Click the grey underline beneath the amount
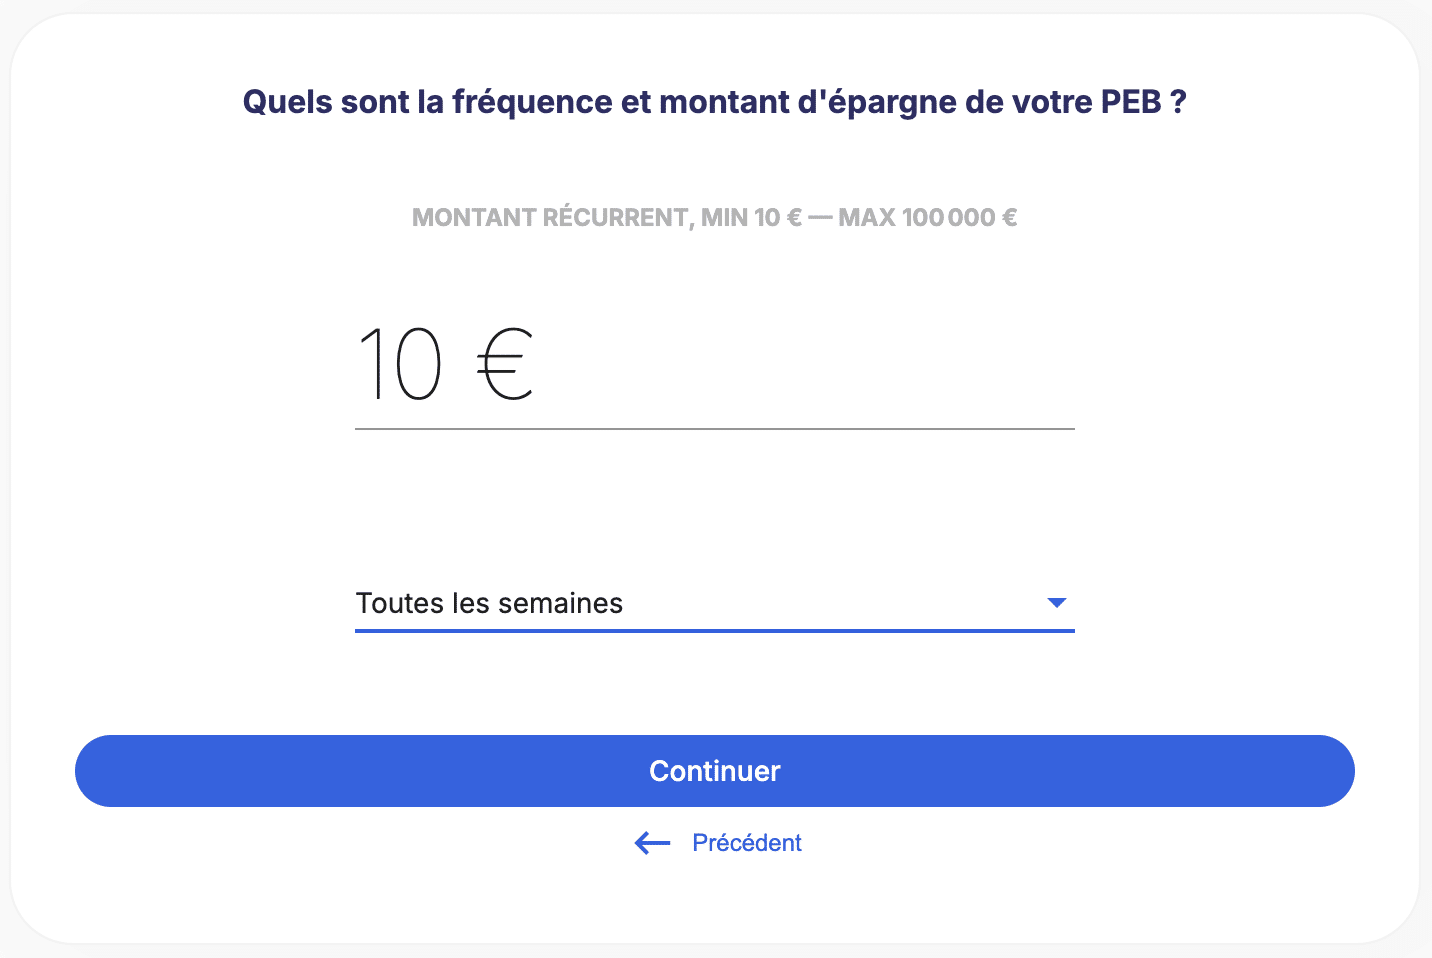The image size is (1432, 958). (x=714, y=429)
